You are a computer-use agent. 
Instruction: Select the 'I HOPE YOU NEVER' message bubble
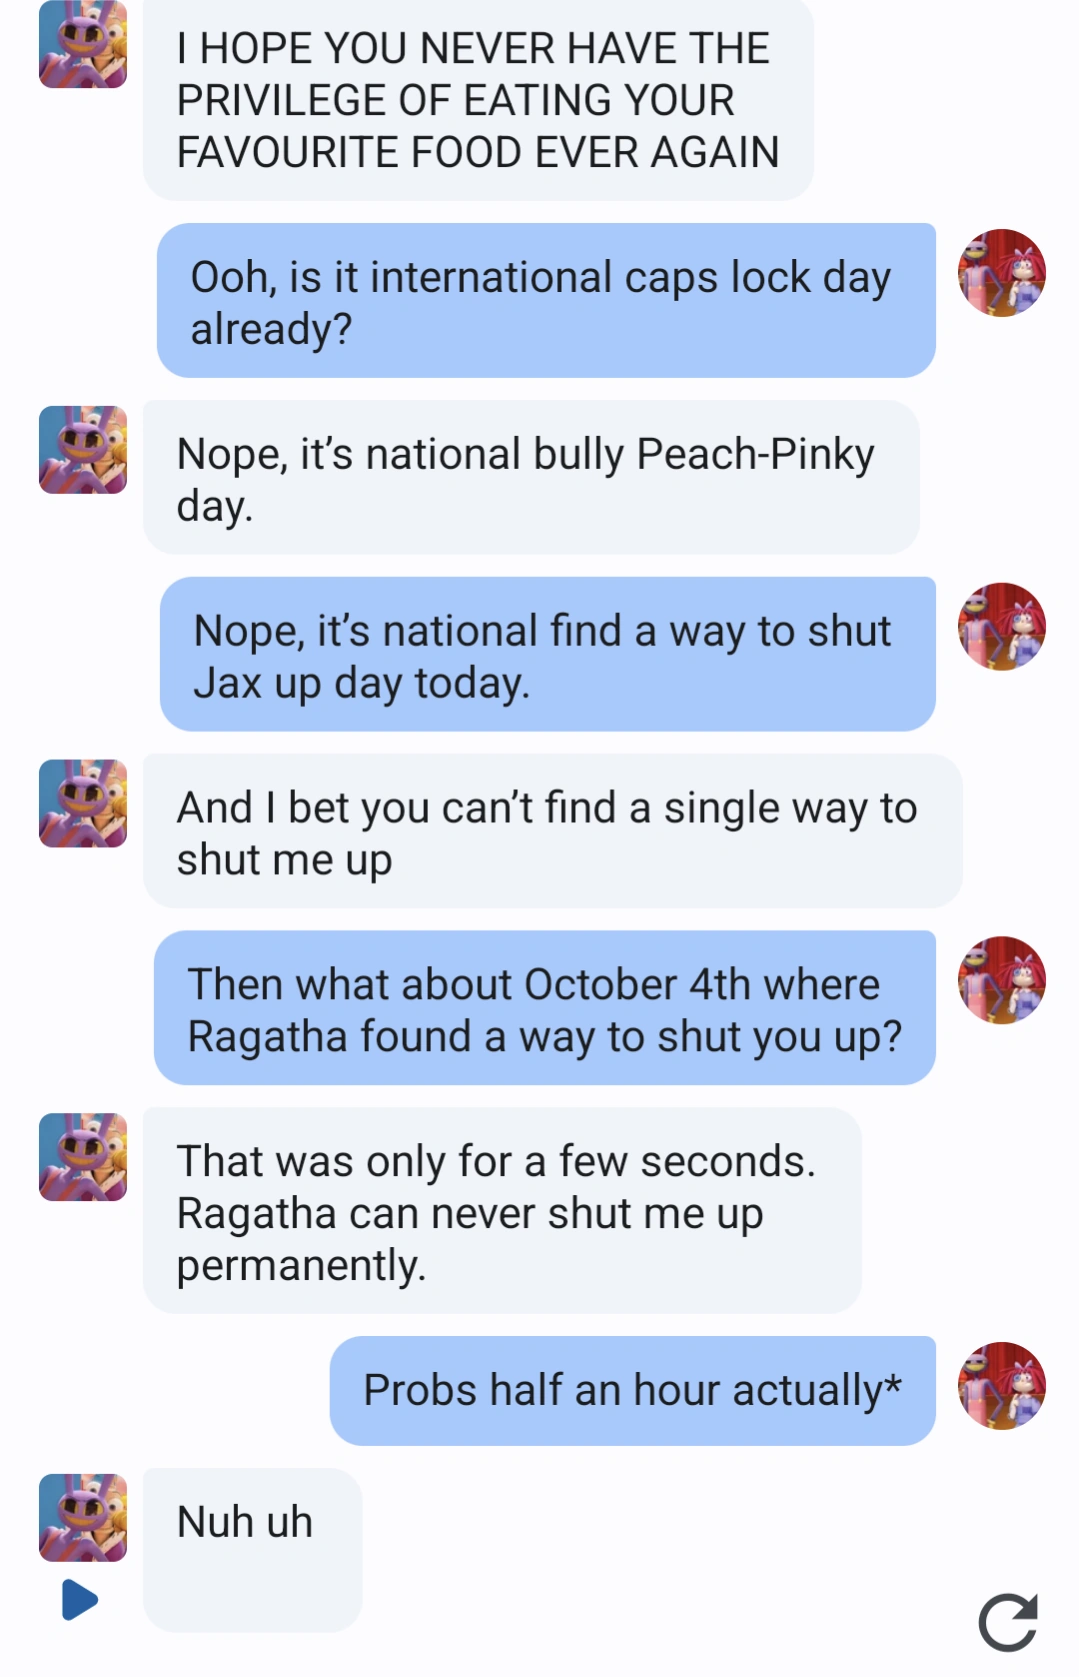(x=478, y=100)
